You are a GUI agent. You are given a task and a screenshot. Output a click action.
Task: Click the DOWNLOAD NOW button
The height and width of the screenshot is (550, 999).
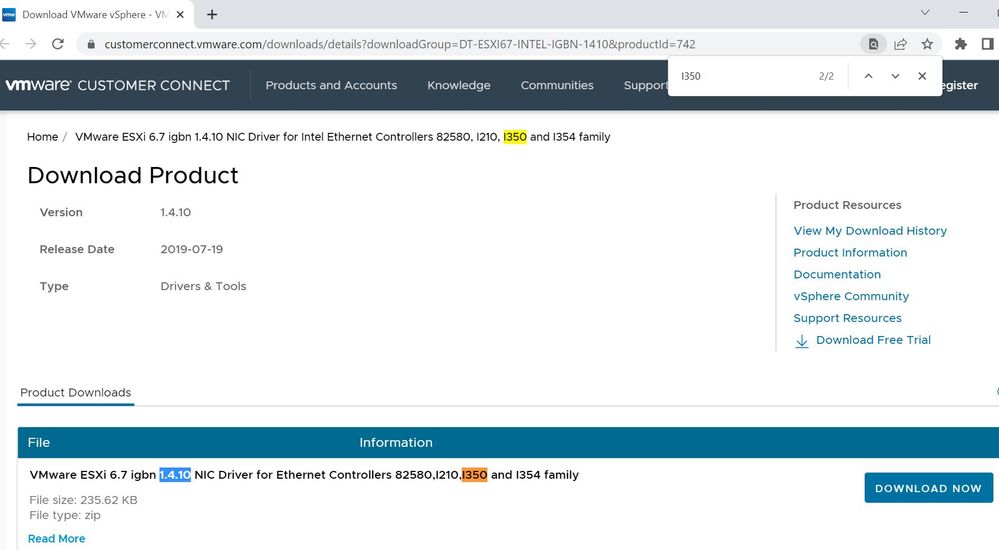pyautogui.click(x=928, y=488)
